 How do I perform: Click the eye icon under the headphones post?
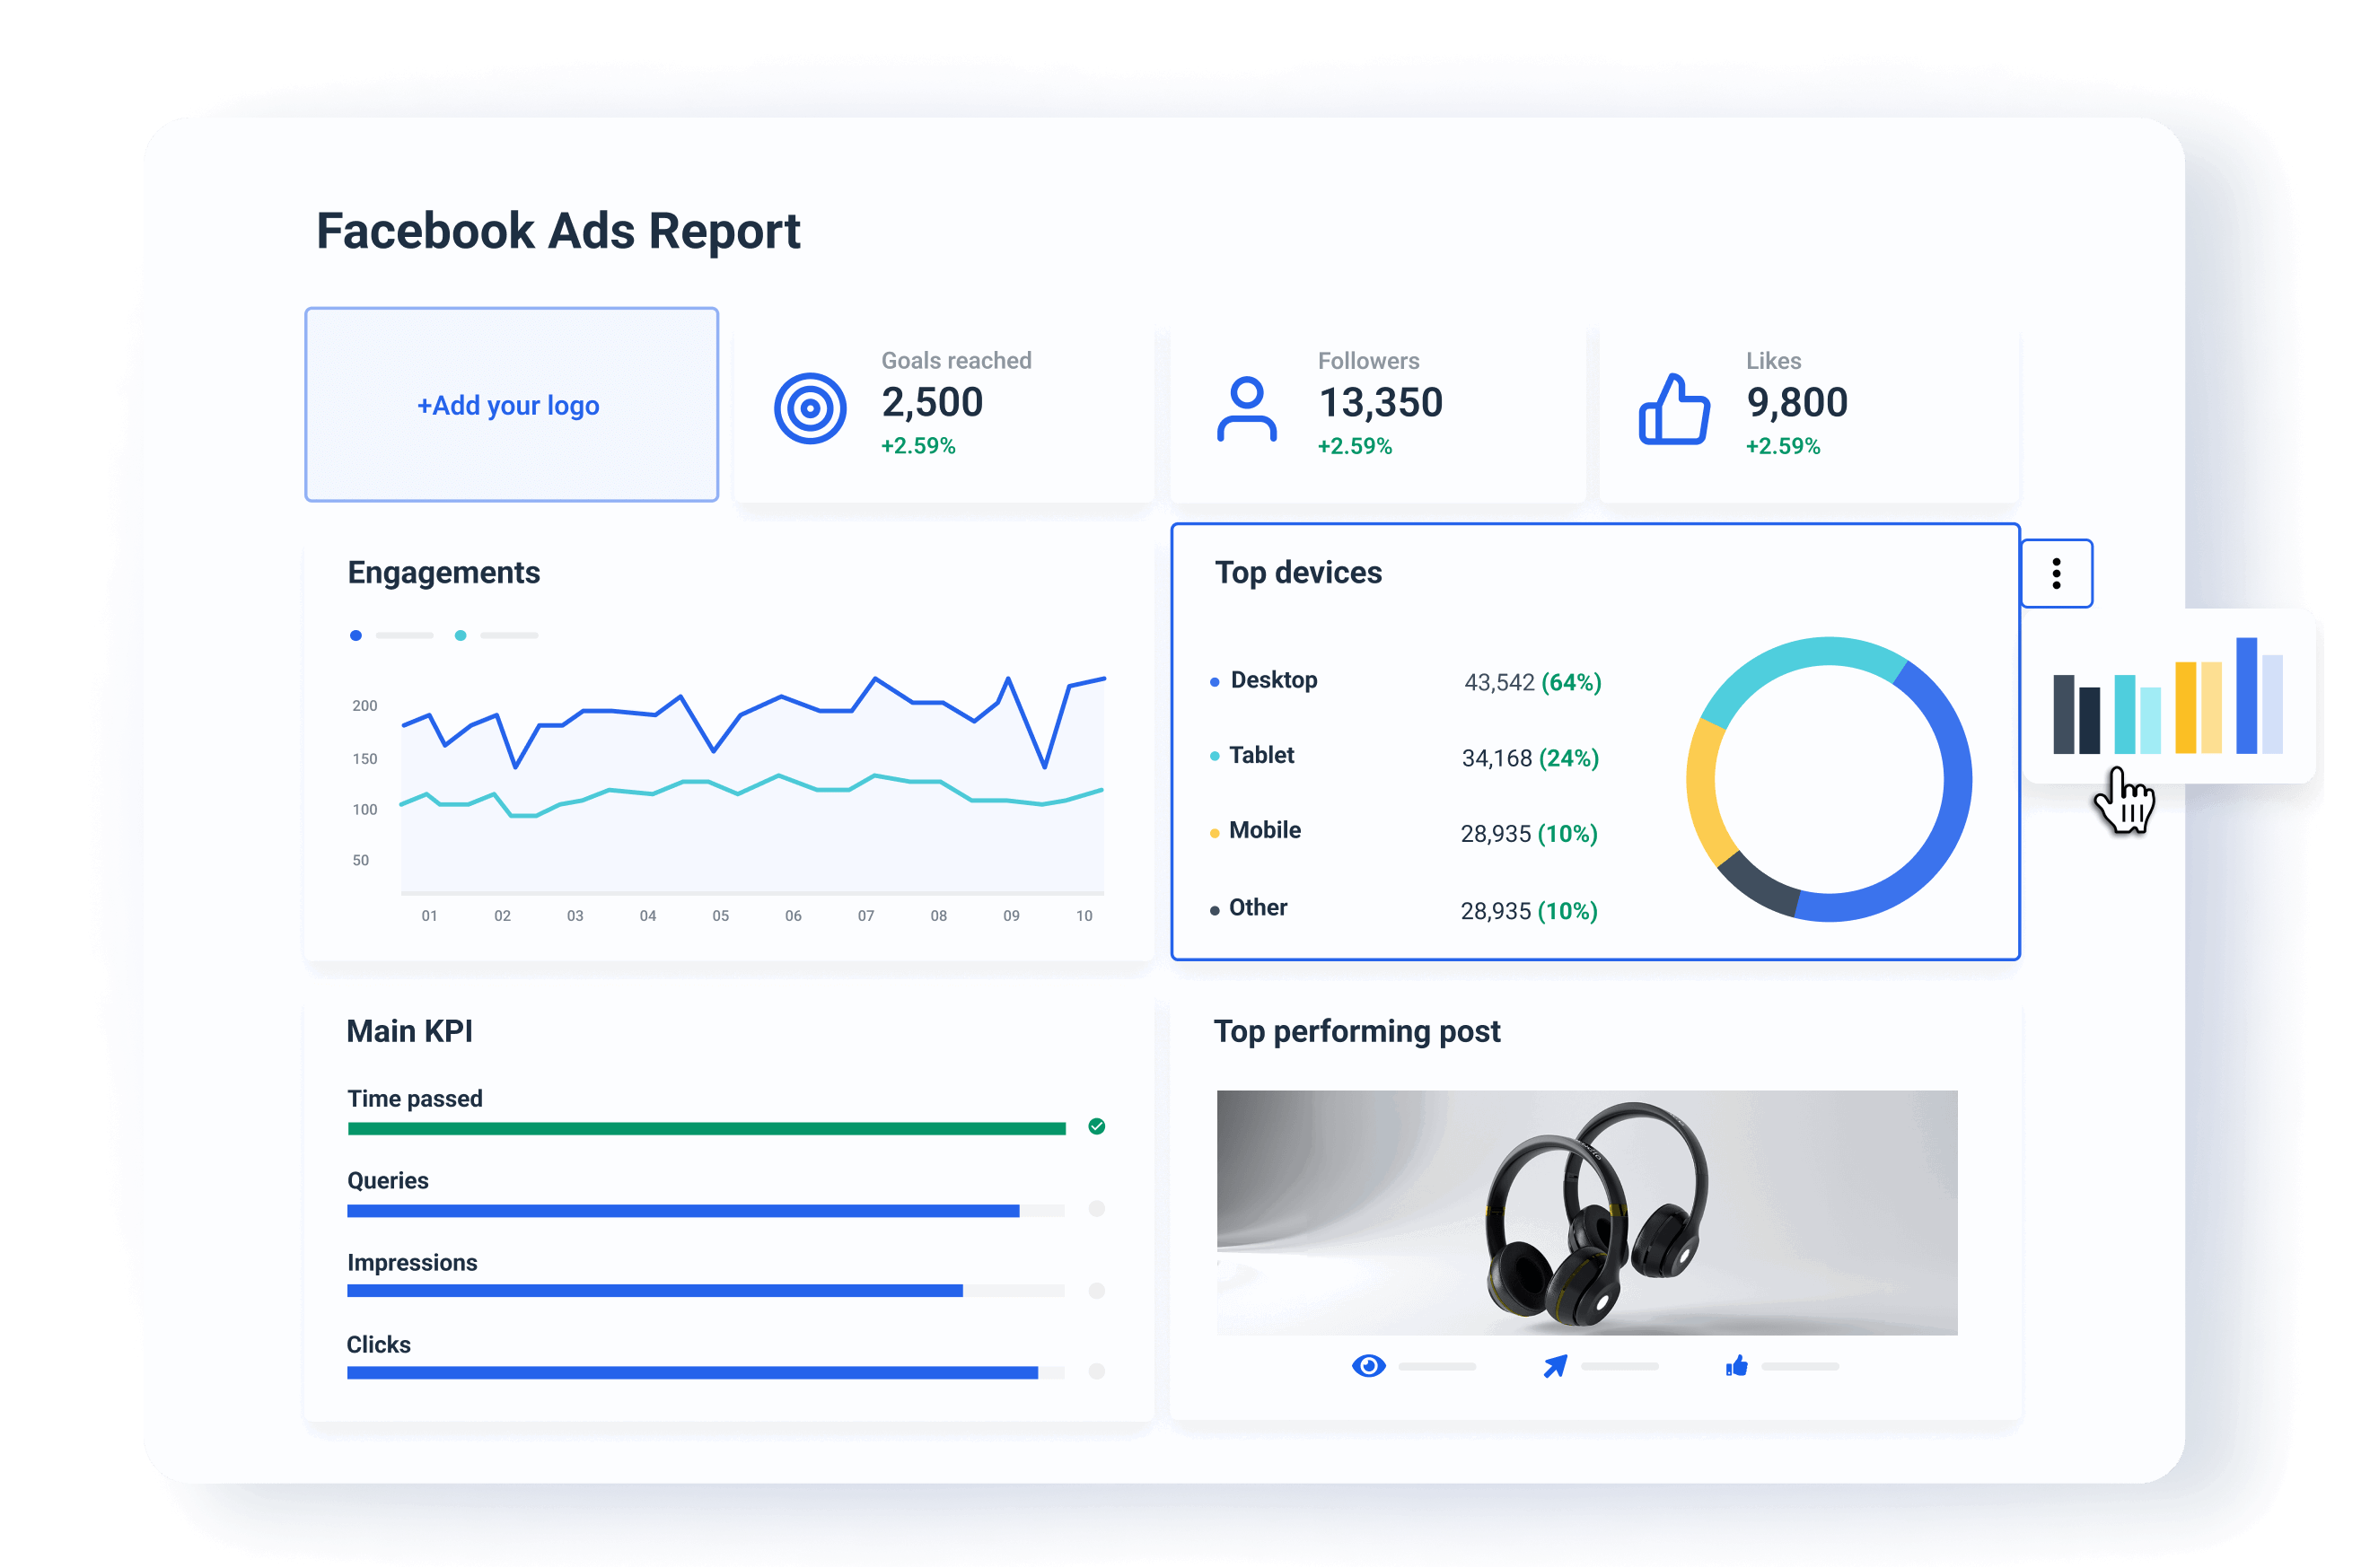click(1370, 1365)
